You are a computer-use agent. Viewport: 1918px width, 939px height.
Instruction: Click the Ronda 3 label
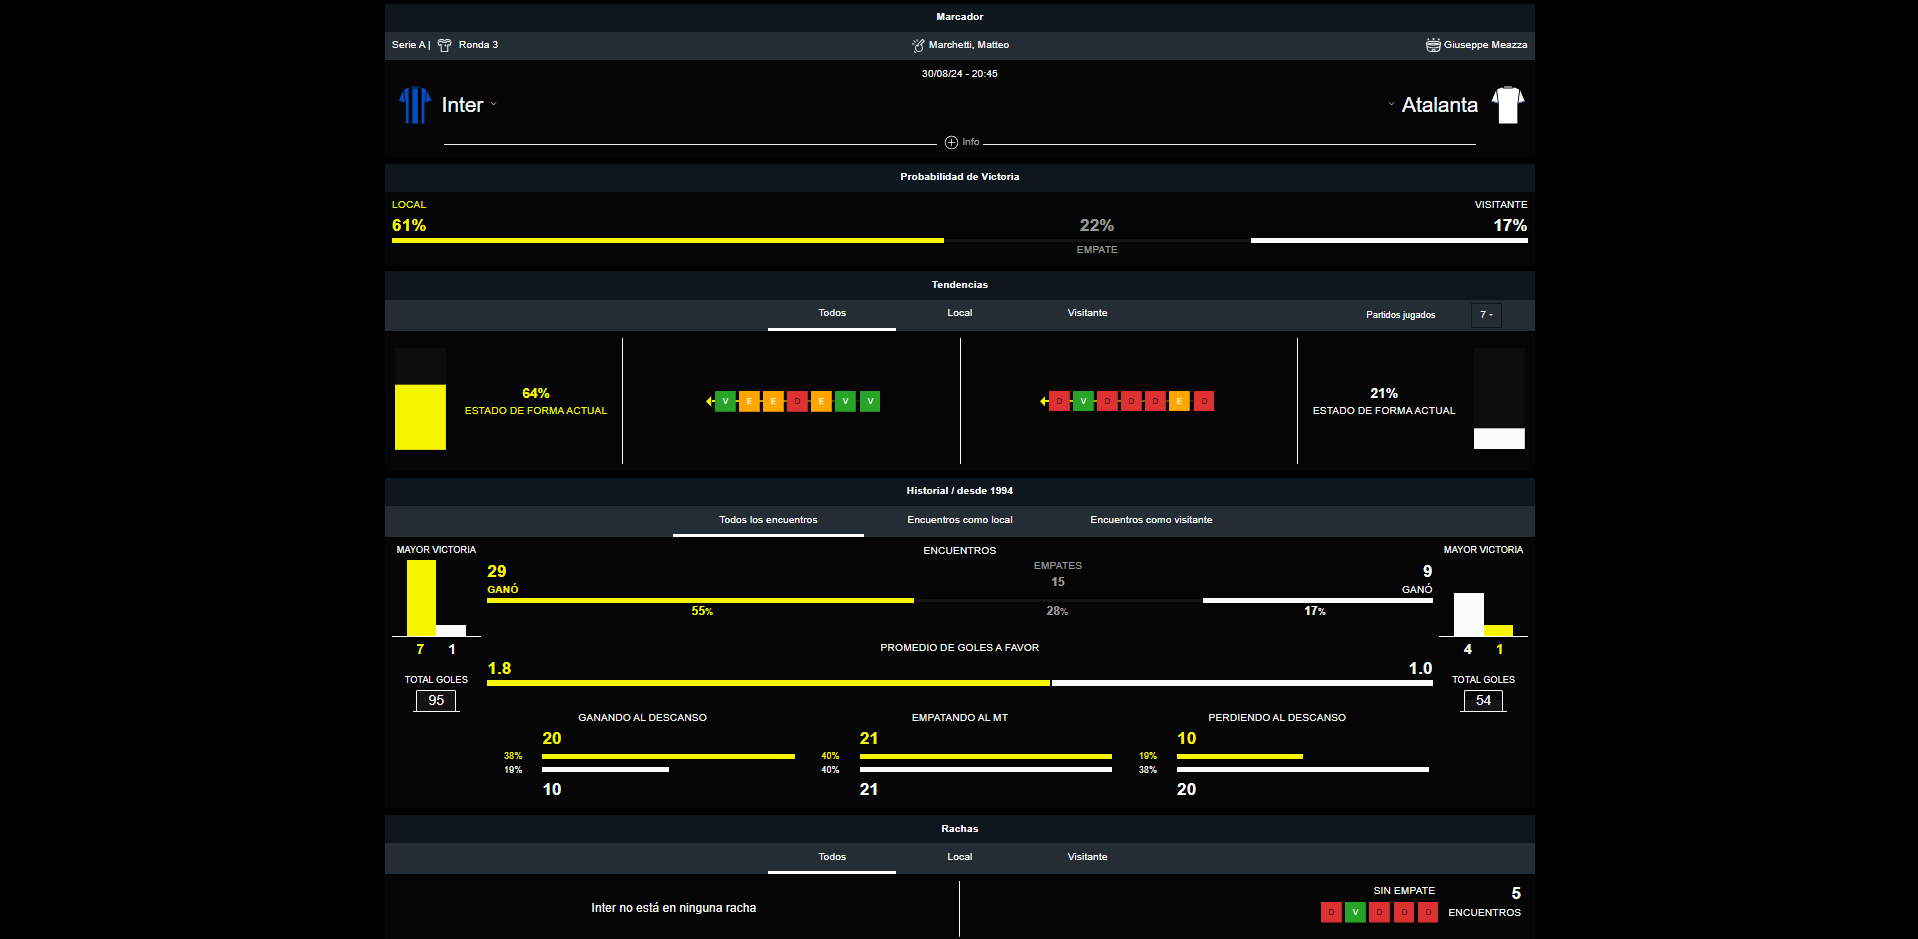478,45
